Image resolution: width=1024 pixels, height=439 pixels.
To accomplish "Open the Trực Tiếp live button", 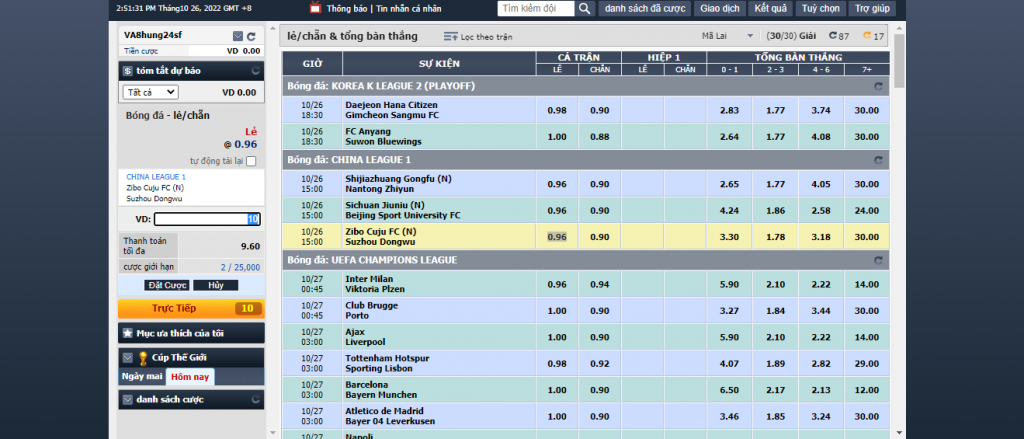I will click(x=191, y=308).
